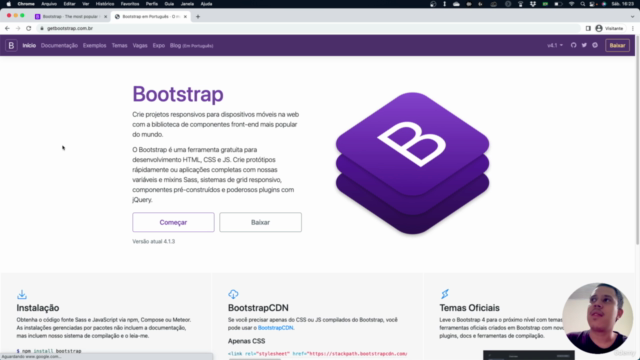
Task: Click the browser forward arrow
Action: [x=18, y=28]
